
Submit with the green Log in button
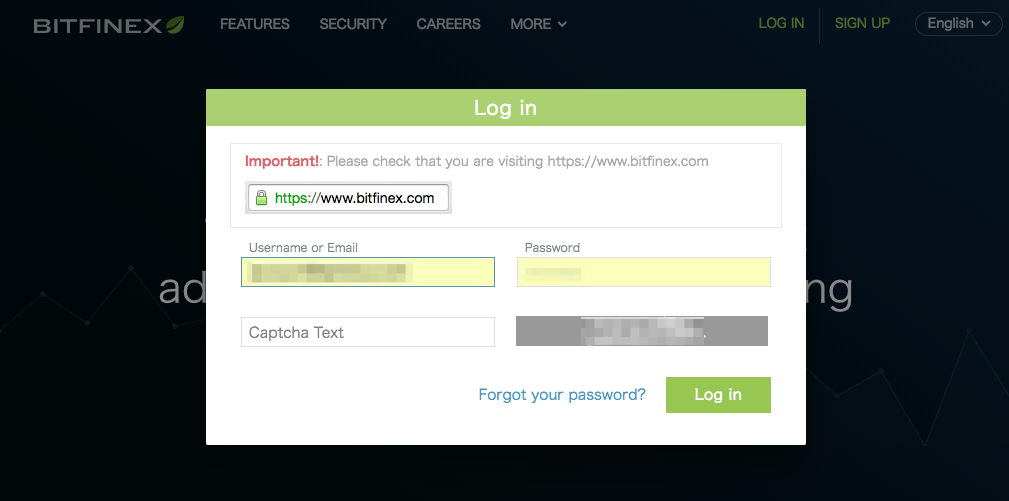coord(718,395)
